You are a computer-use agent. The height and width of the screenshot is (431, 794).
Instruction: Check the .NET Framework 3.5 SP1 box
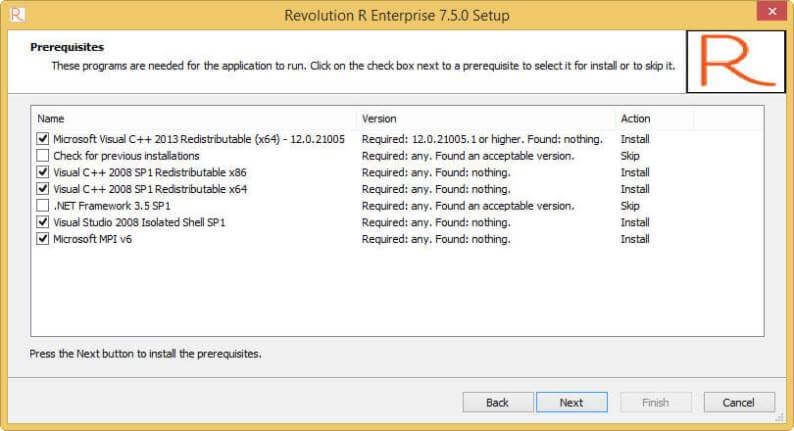pos(43,205)
